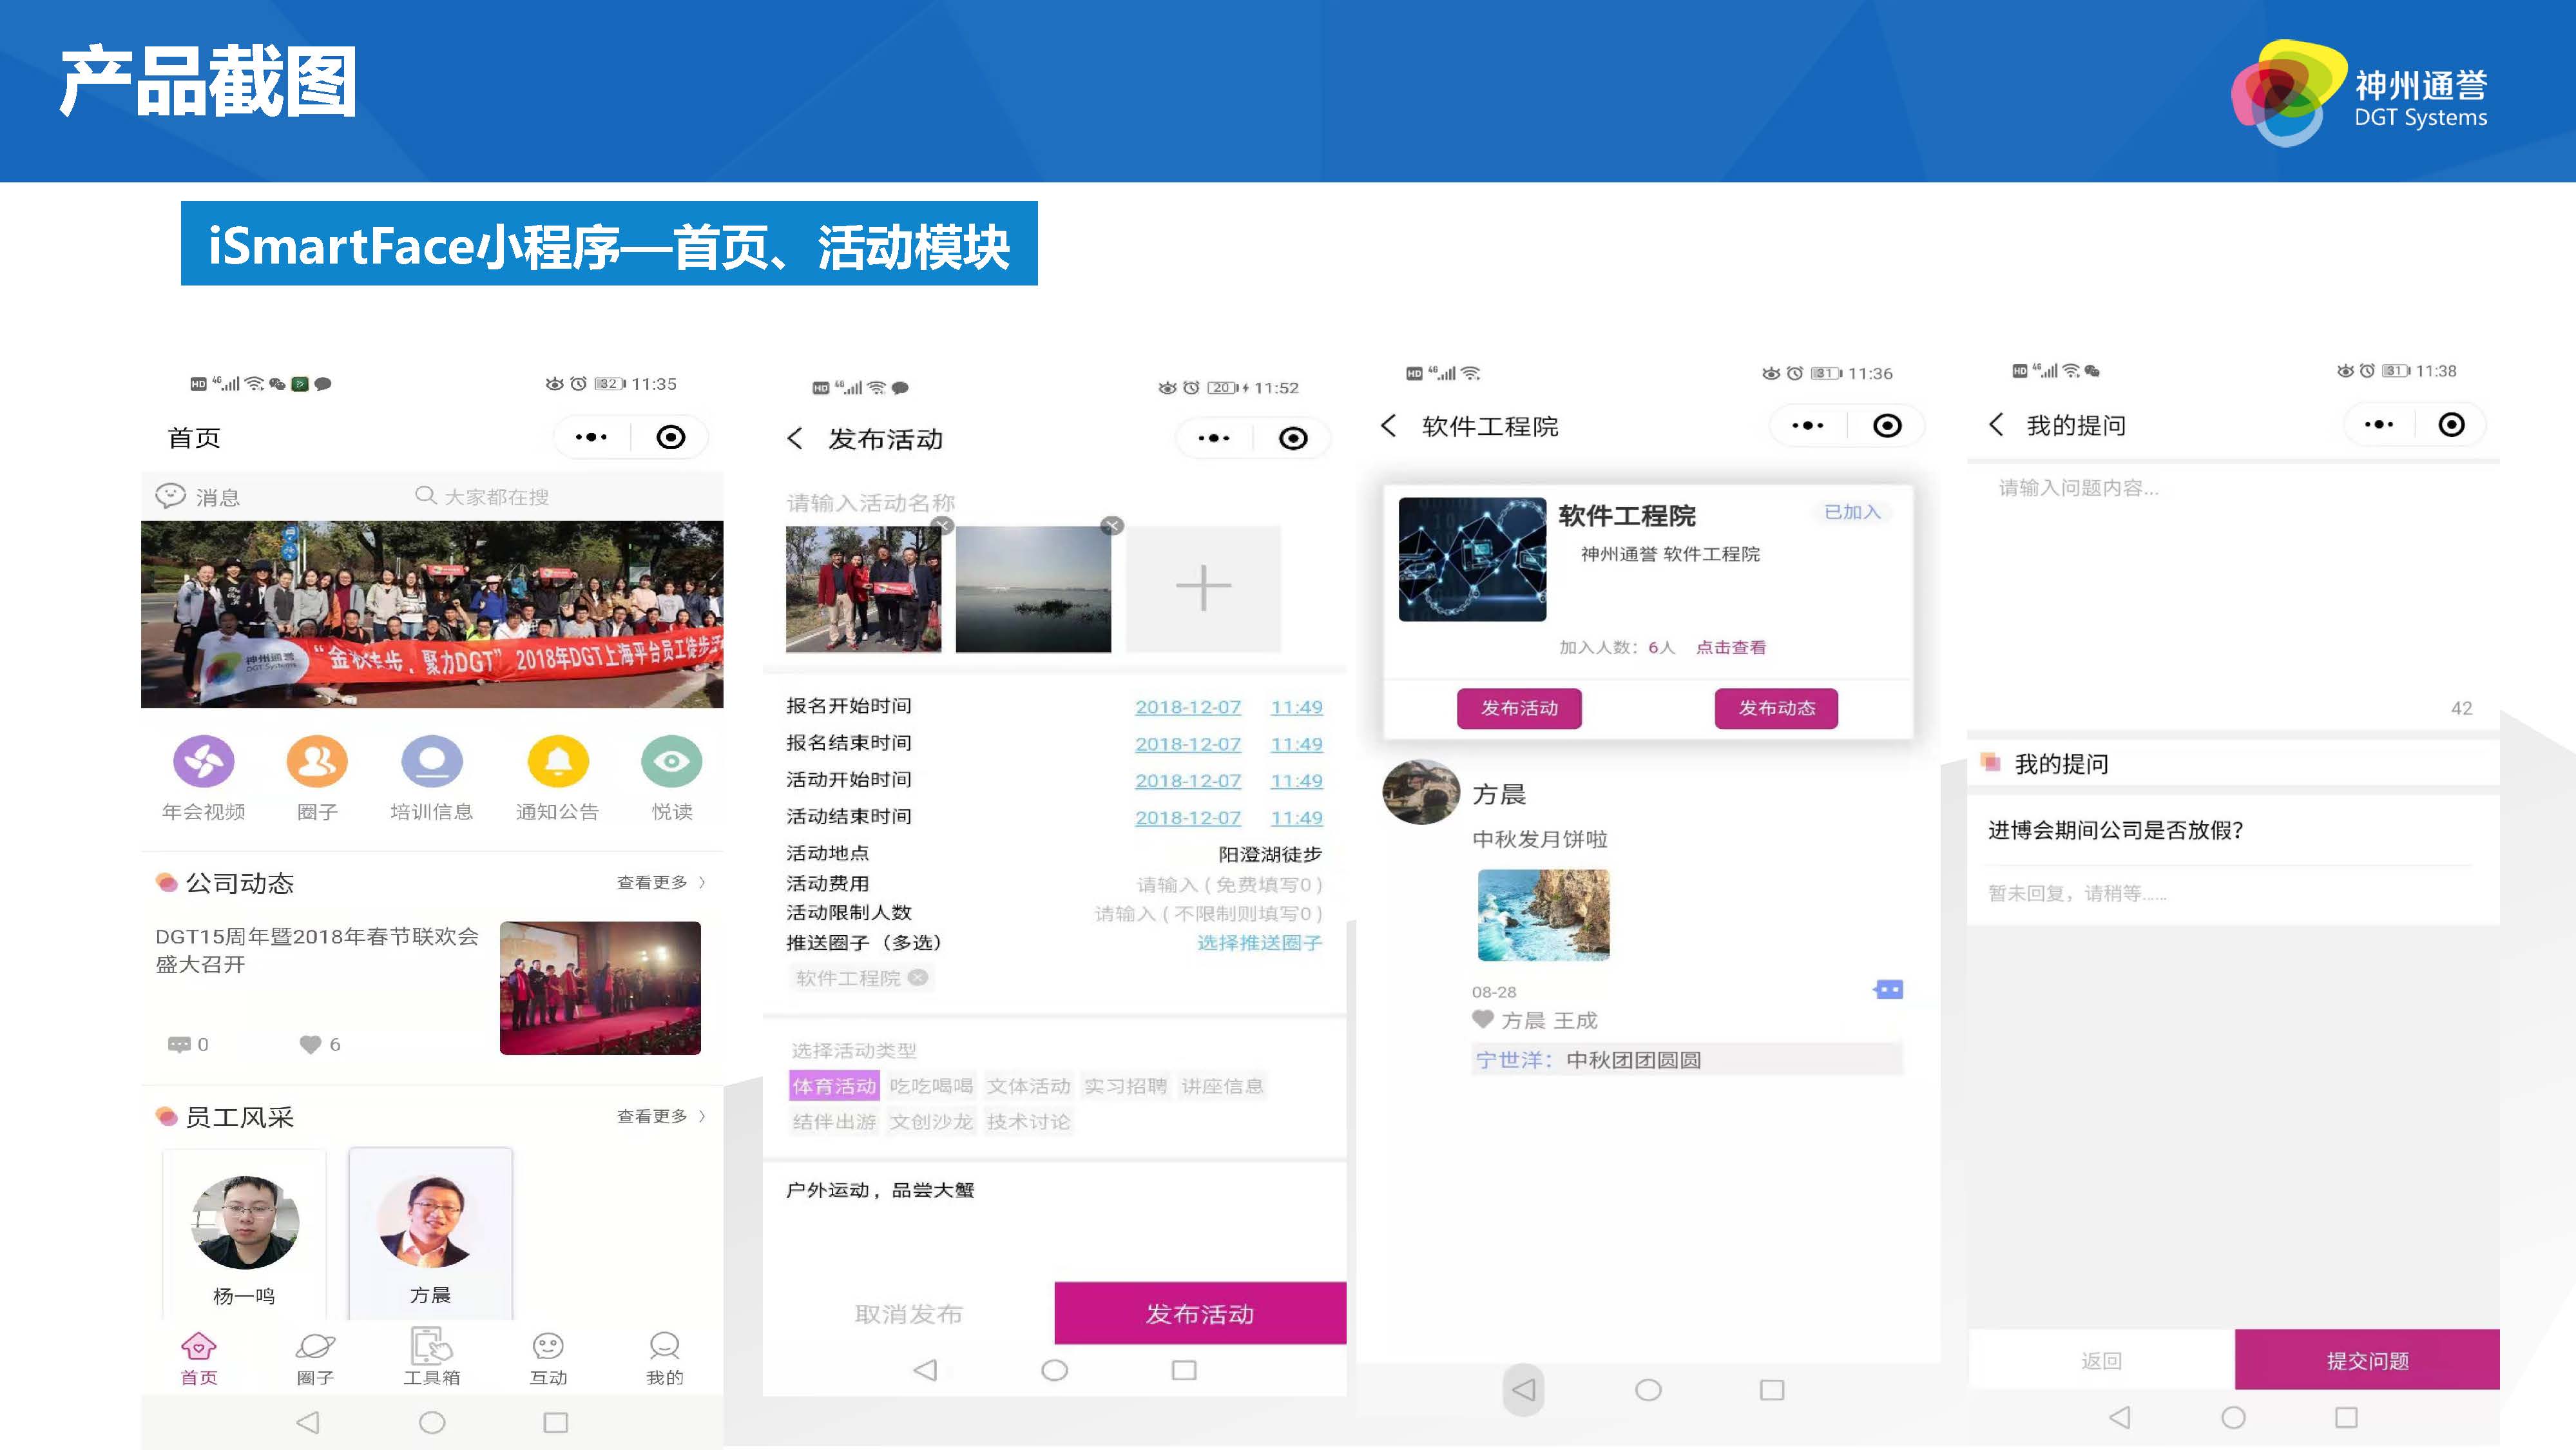Switch to 首页 bottom tab
This screenshot has height=1450, width=2576.
[198, 1358]
